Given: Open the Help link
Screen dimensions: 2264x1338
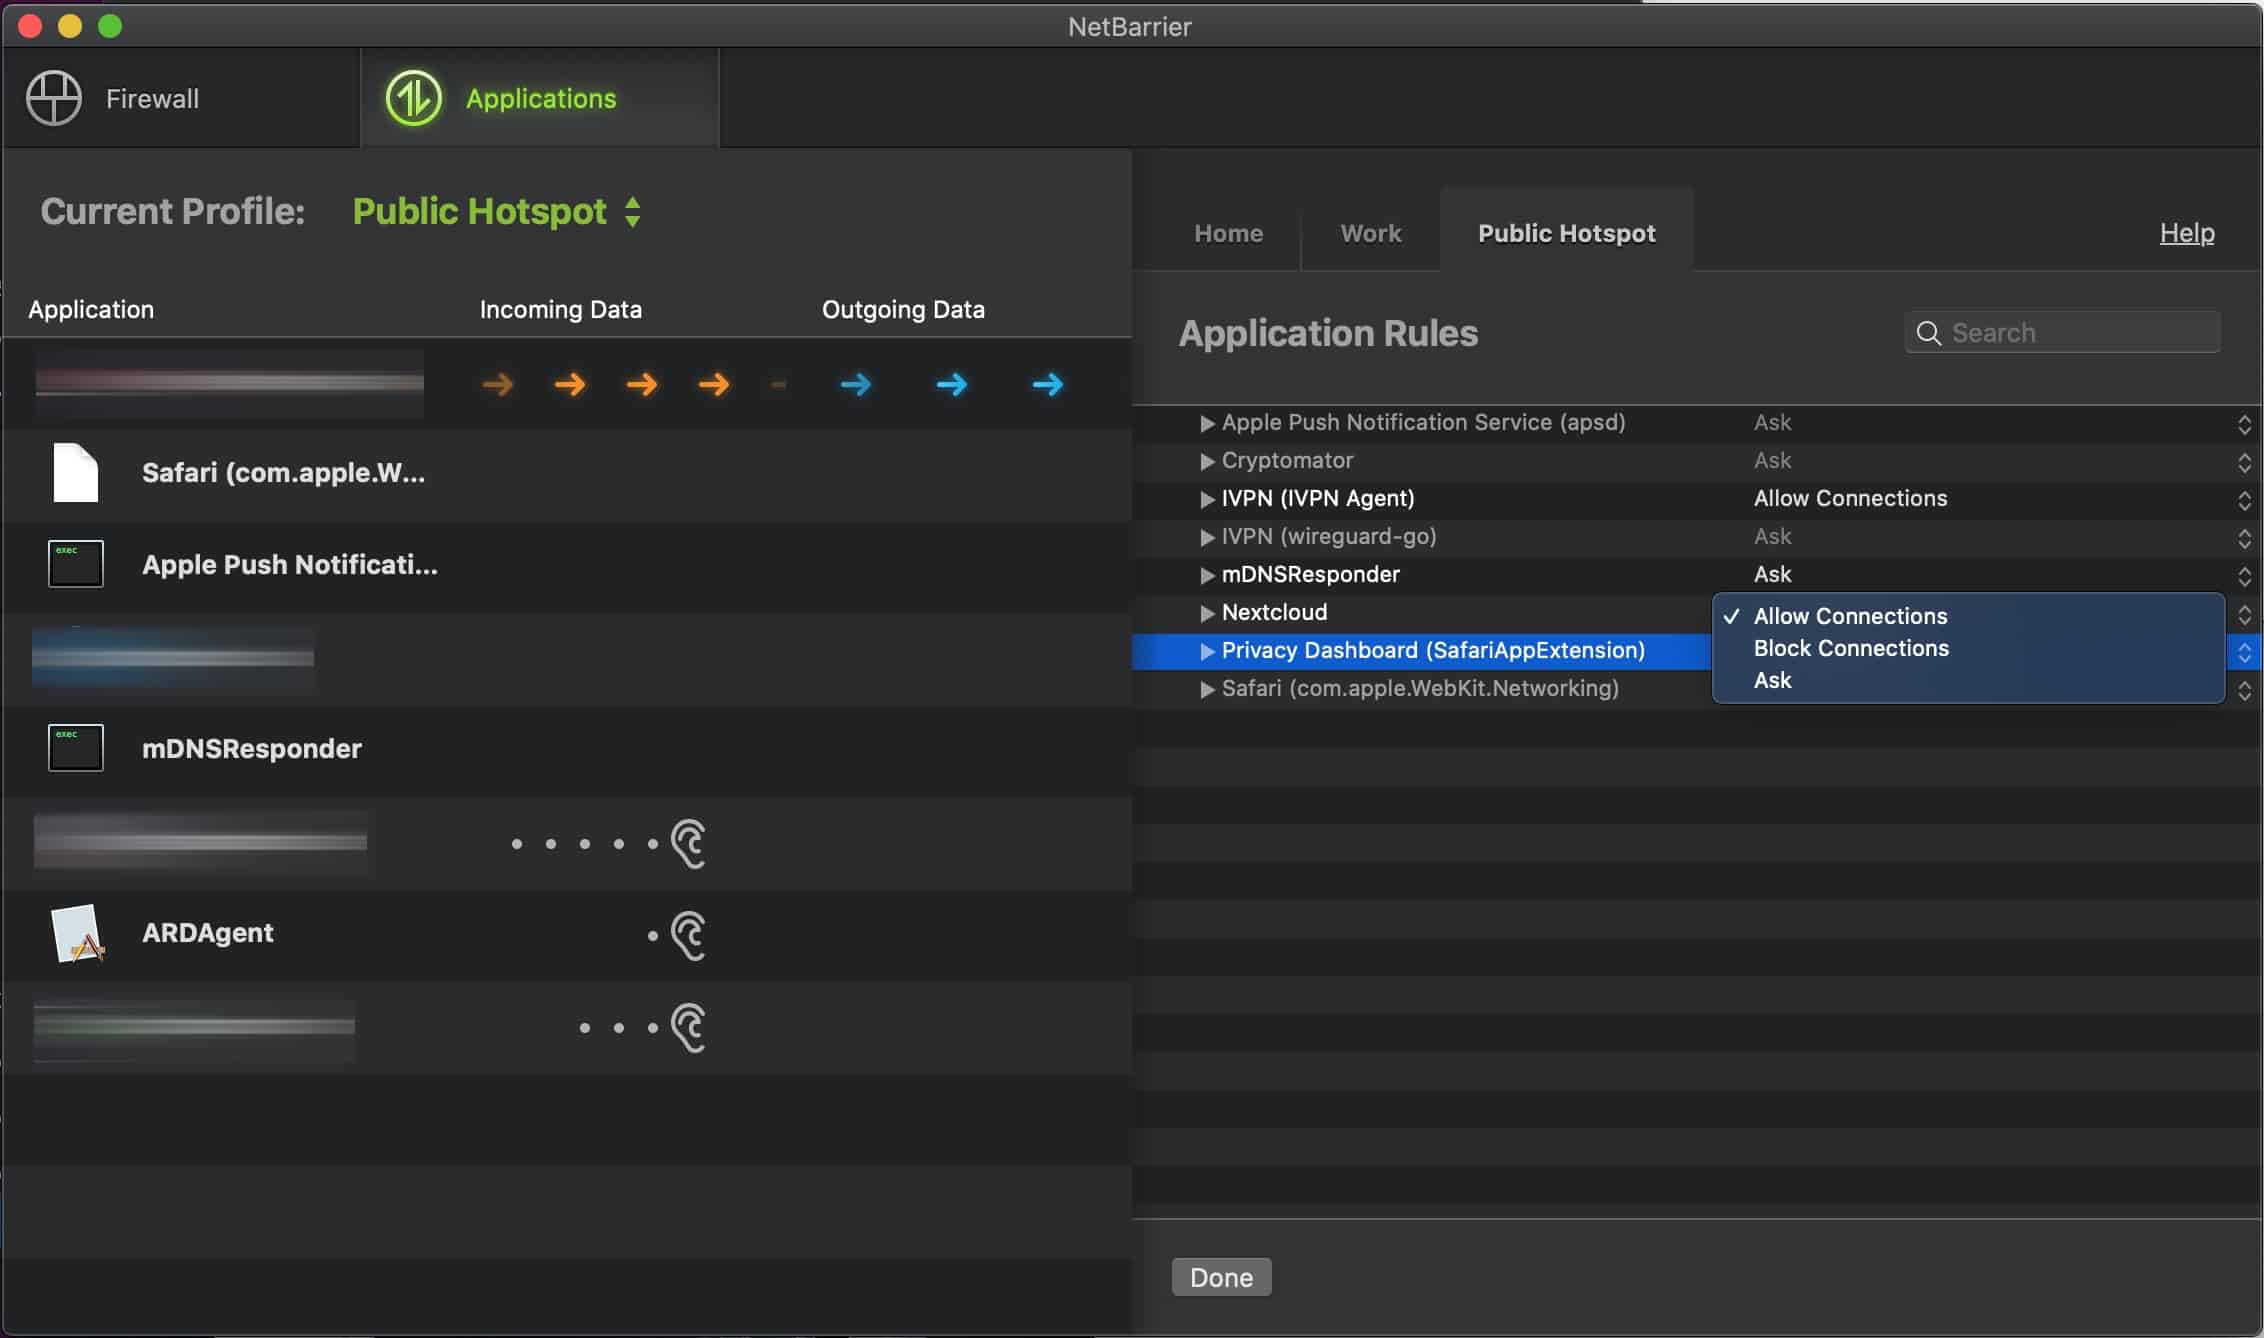Looking at the screenshot, I should [2187, 232].
